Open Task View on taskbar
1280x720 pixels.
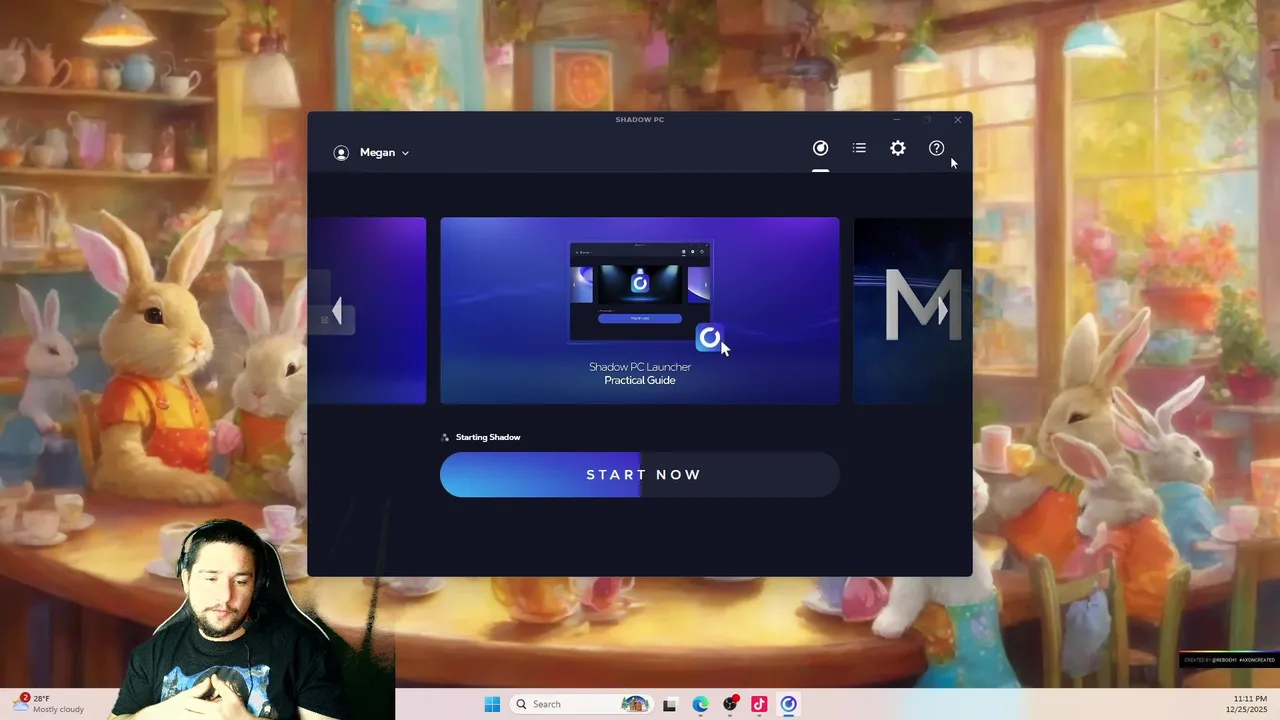click(x=670, y=704)
